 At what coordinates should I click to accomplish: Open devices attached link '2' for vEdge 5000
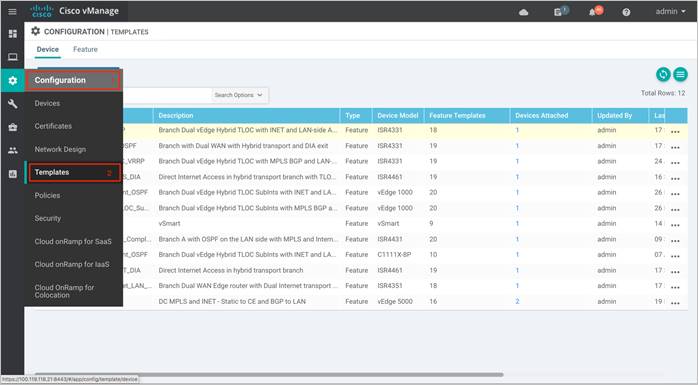517,301
